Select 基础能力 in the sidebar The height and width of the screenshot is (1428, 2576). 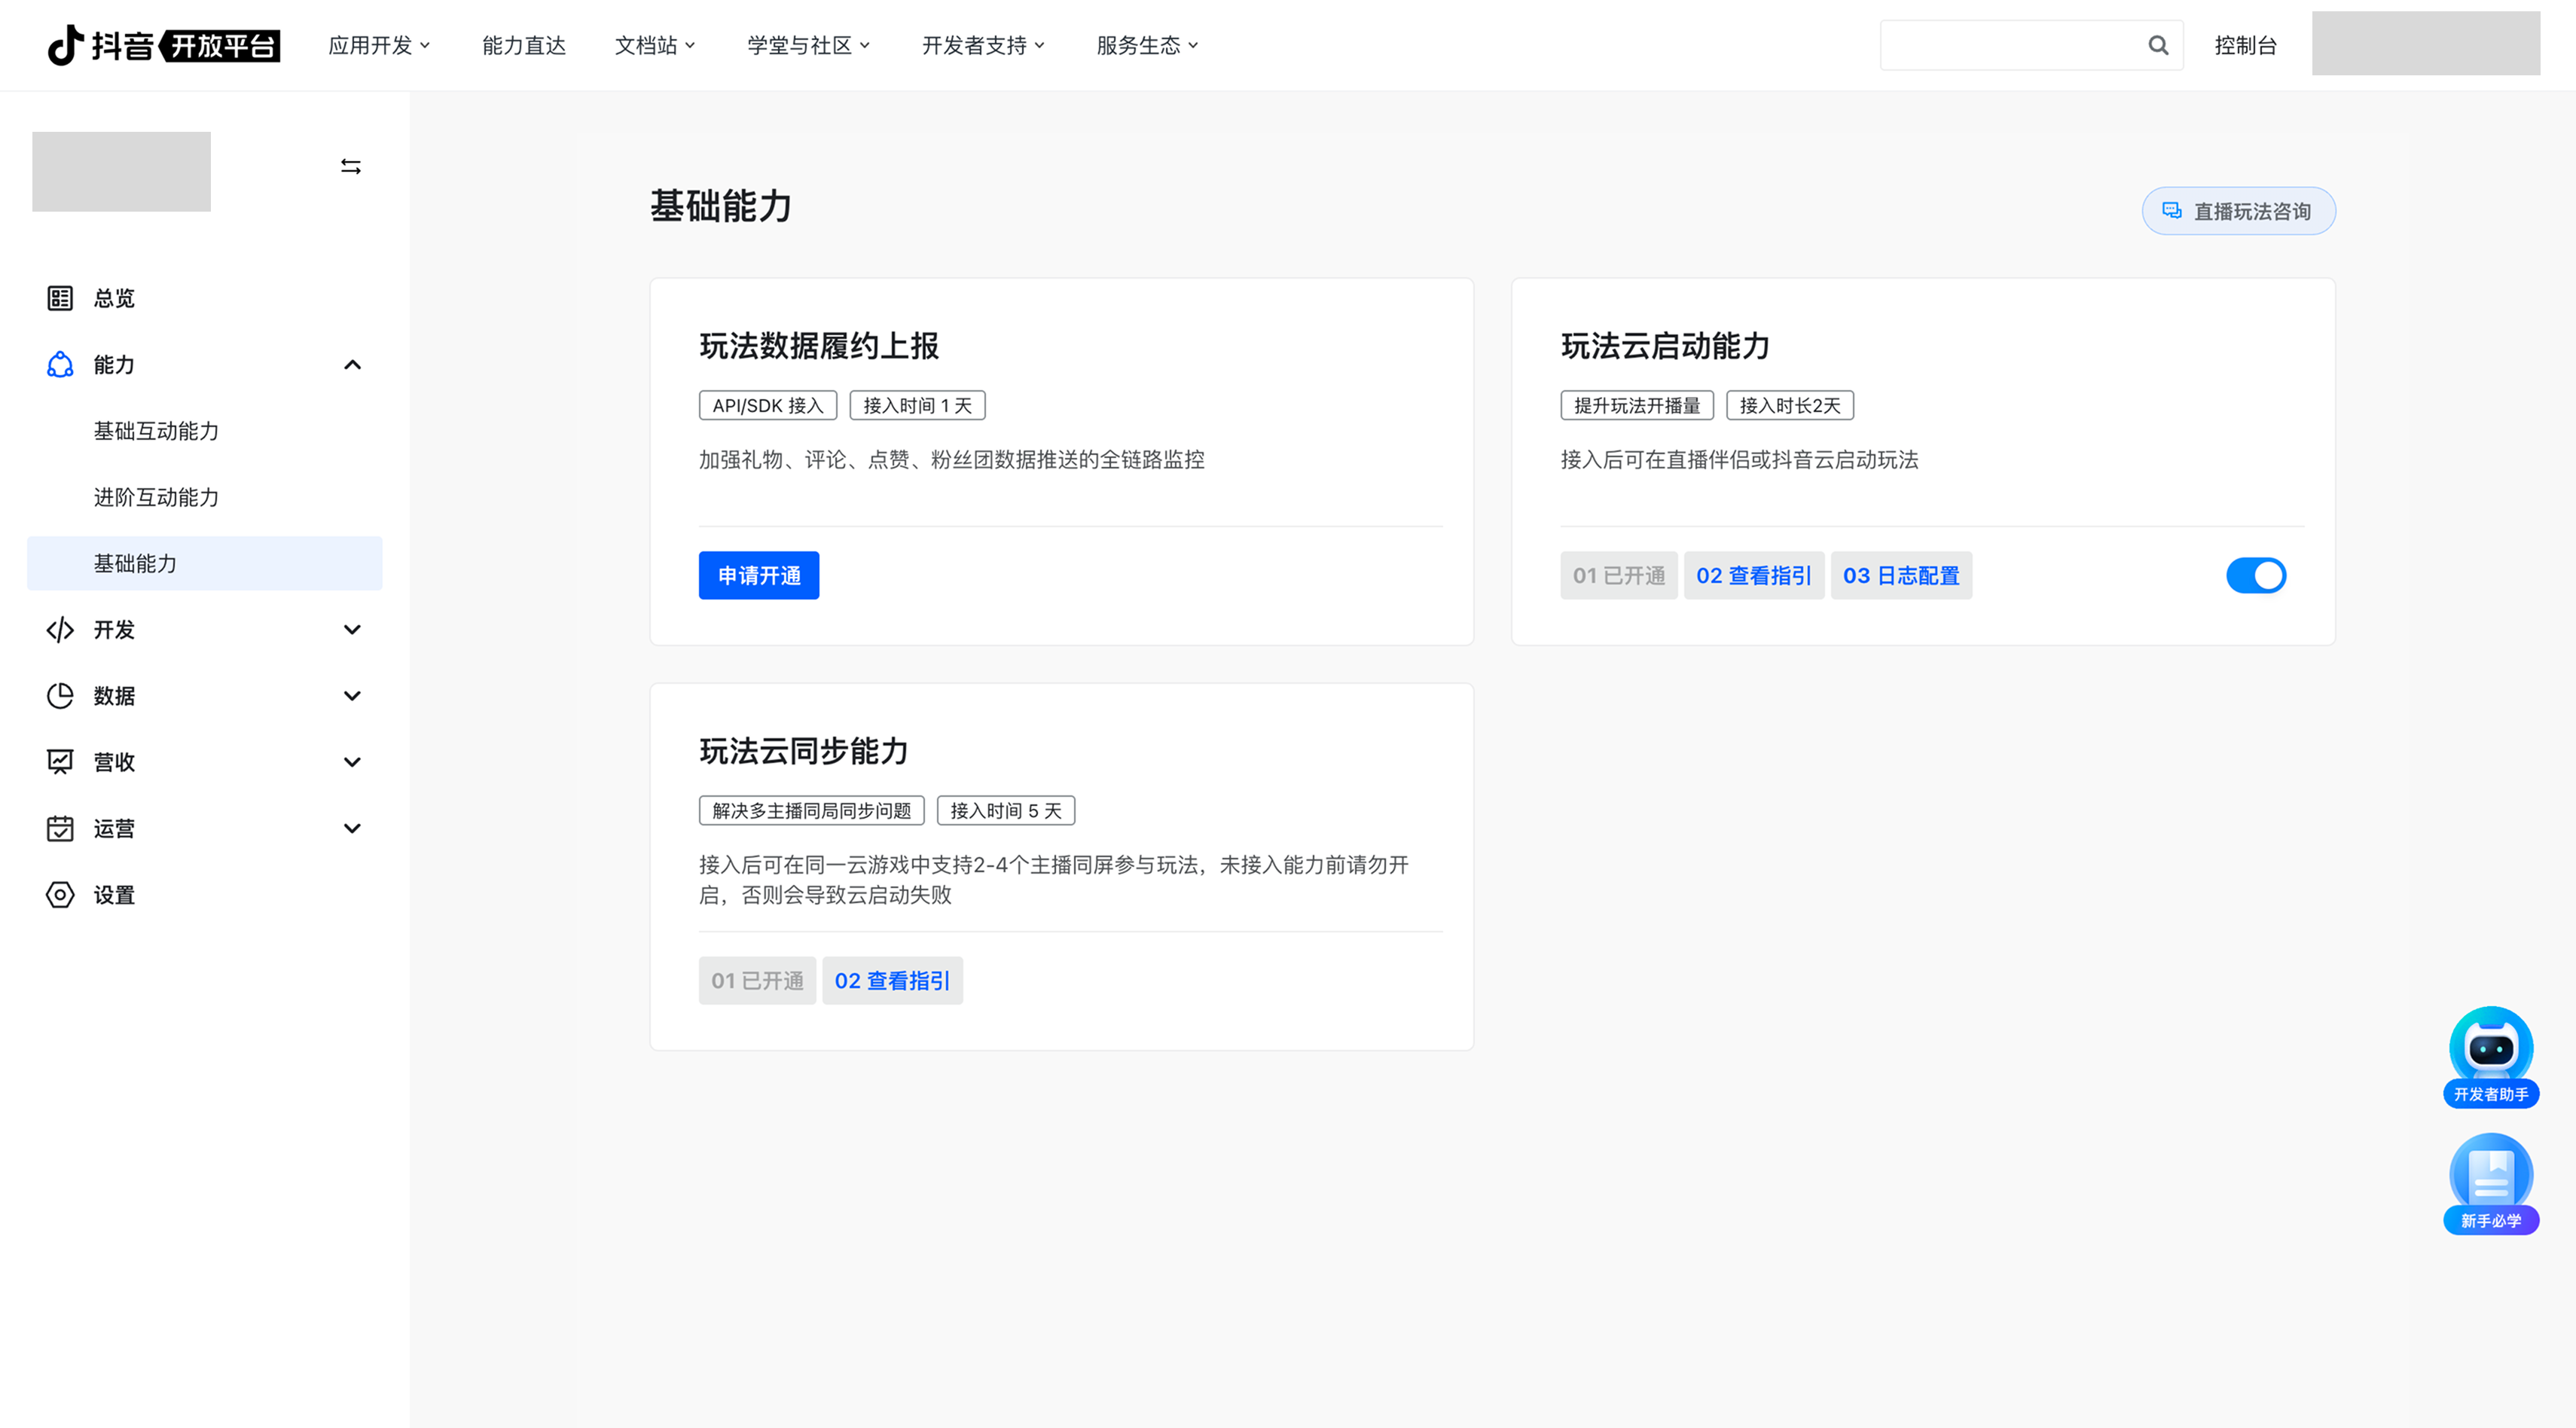[x=204, y=563]
